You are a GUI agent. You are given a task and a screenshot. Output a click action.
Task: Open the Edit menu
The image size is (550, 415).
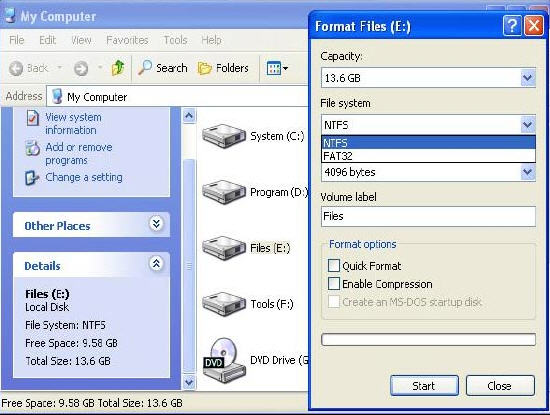coord(47,40)
